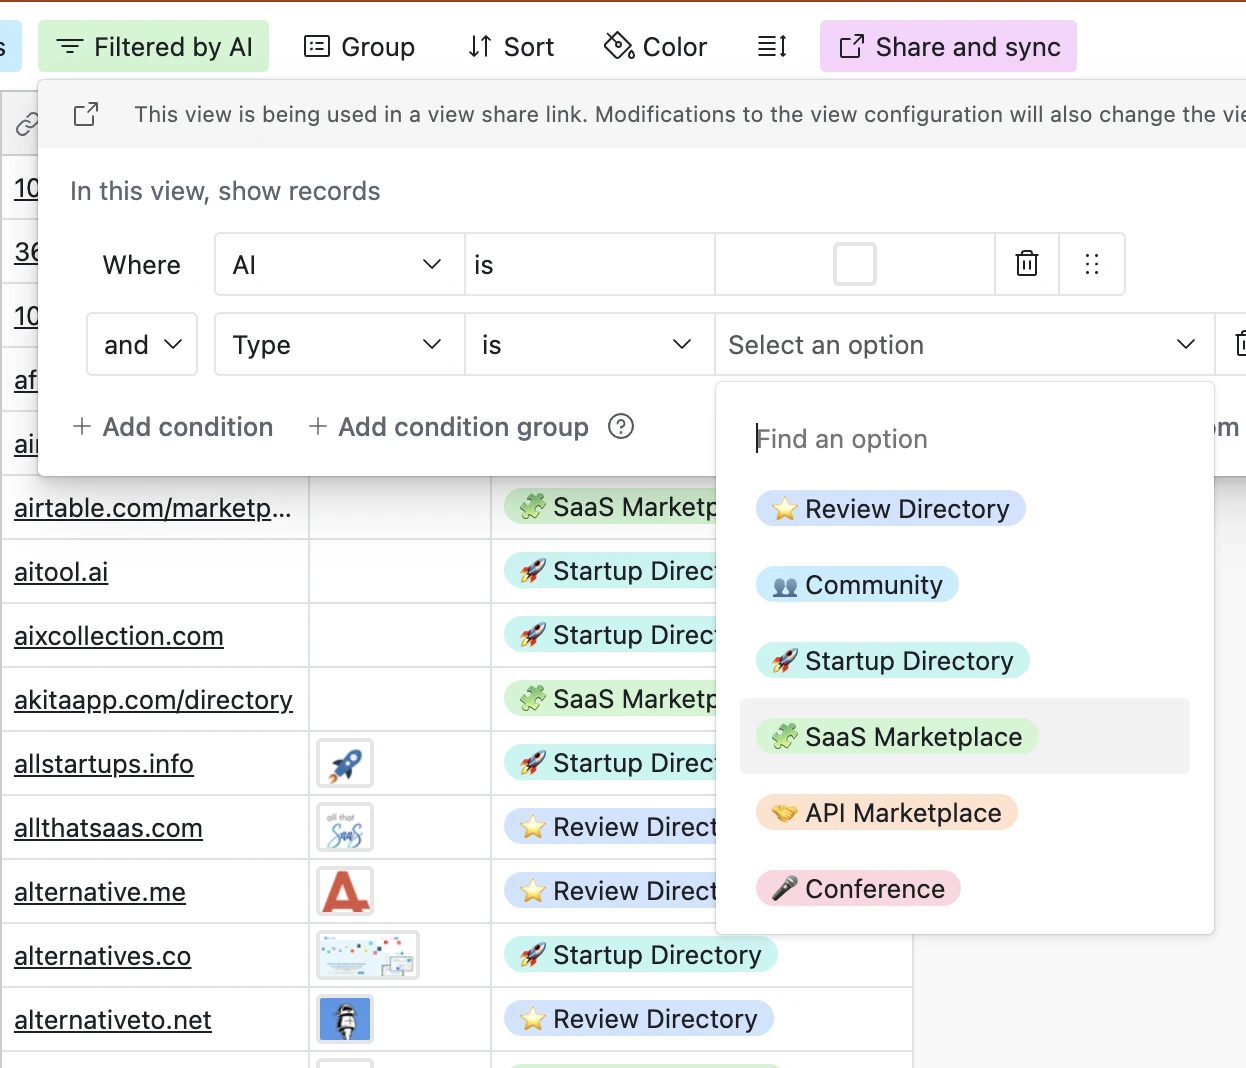Open alternatives.co link
1246x1068 pixels.
[x=103, y=956]
